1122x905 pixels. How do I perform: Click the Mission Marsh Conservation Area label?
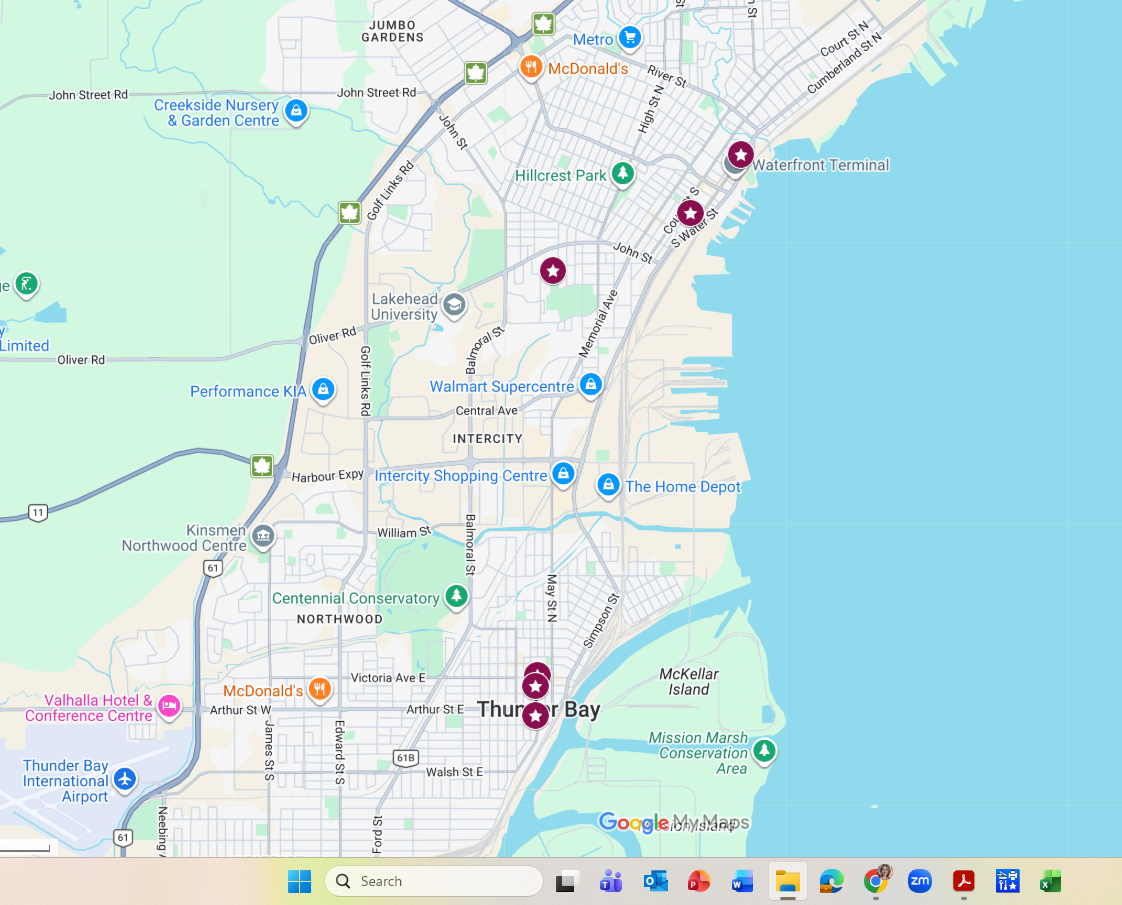point(698,753)
